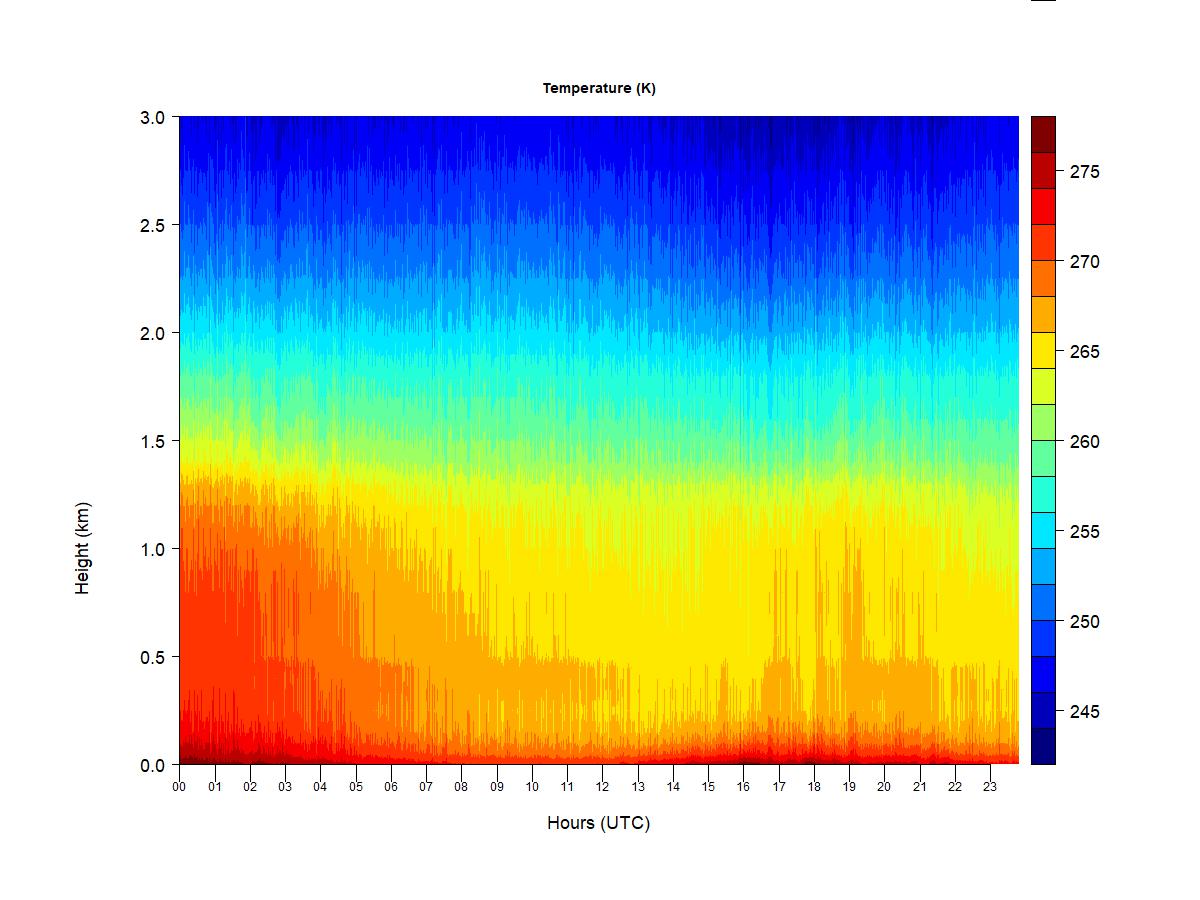Click the hour 03 tick label
Viewport: 1200px width, 900px height.
click(285, 786)
